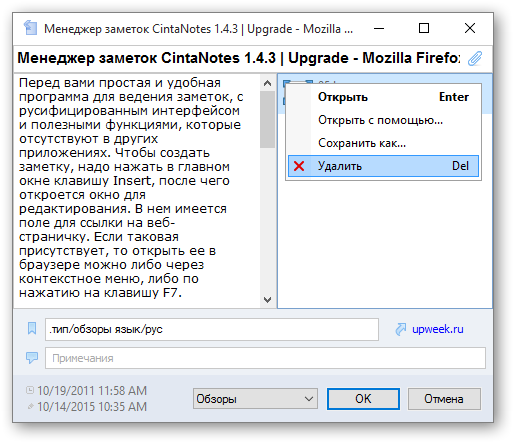This screenshot has height=443, width=514.
Task: Click the scroll down arrow of note text
Action: 267,300
